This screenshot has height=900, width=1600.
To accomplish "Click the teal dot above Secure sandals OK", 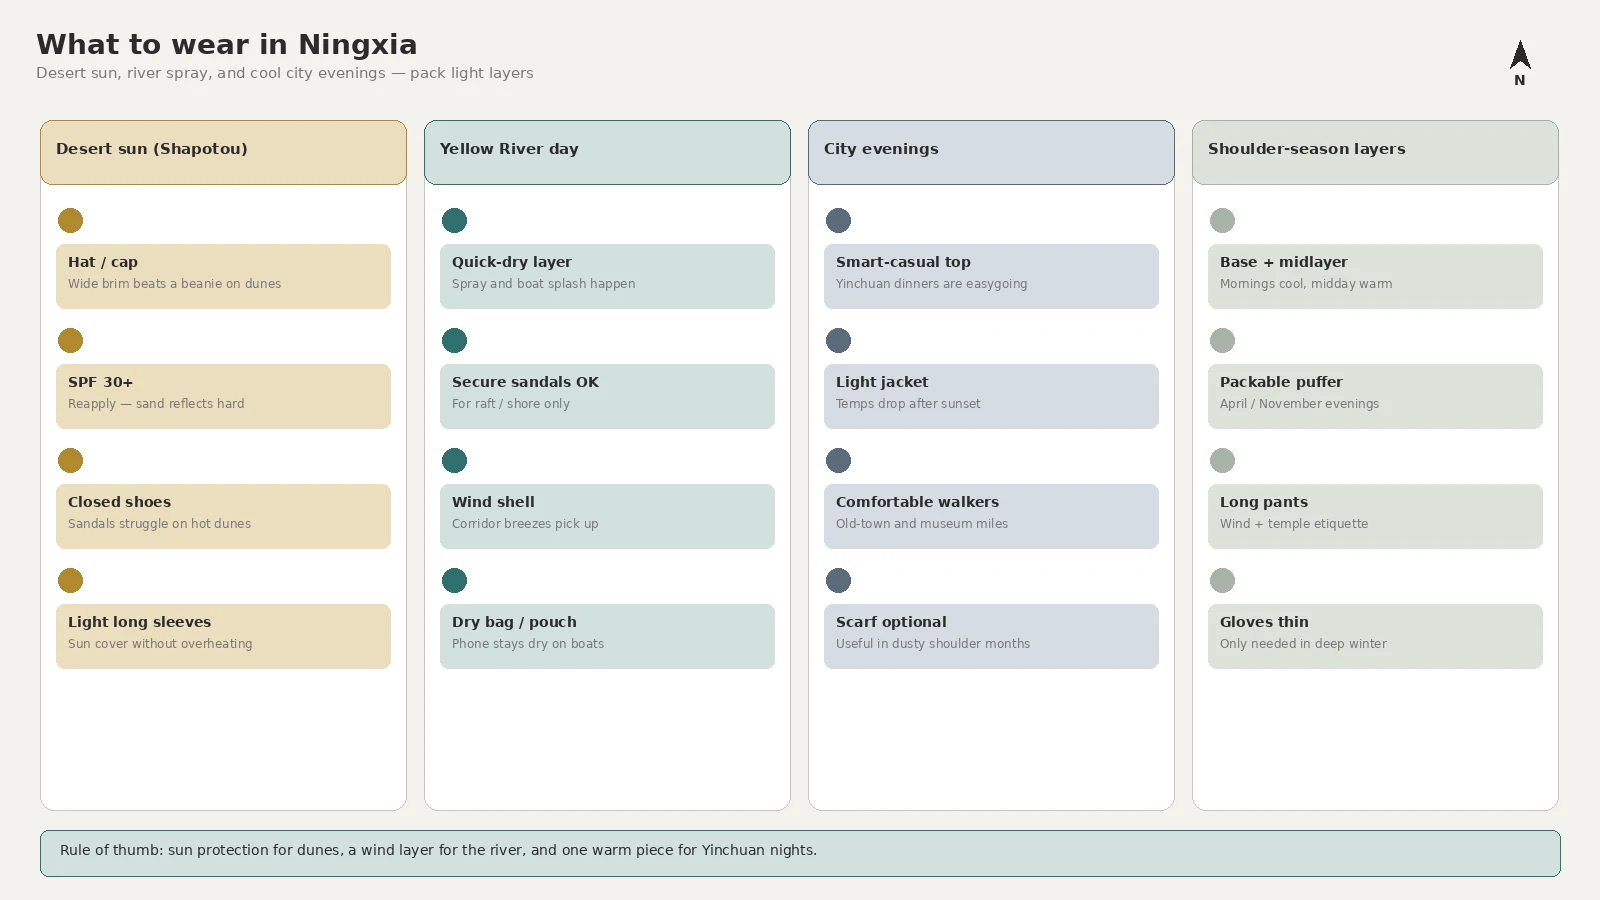I will tap(454, 340).
